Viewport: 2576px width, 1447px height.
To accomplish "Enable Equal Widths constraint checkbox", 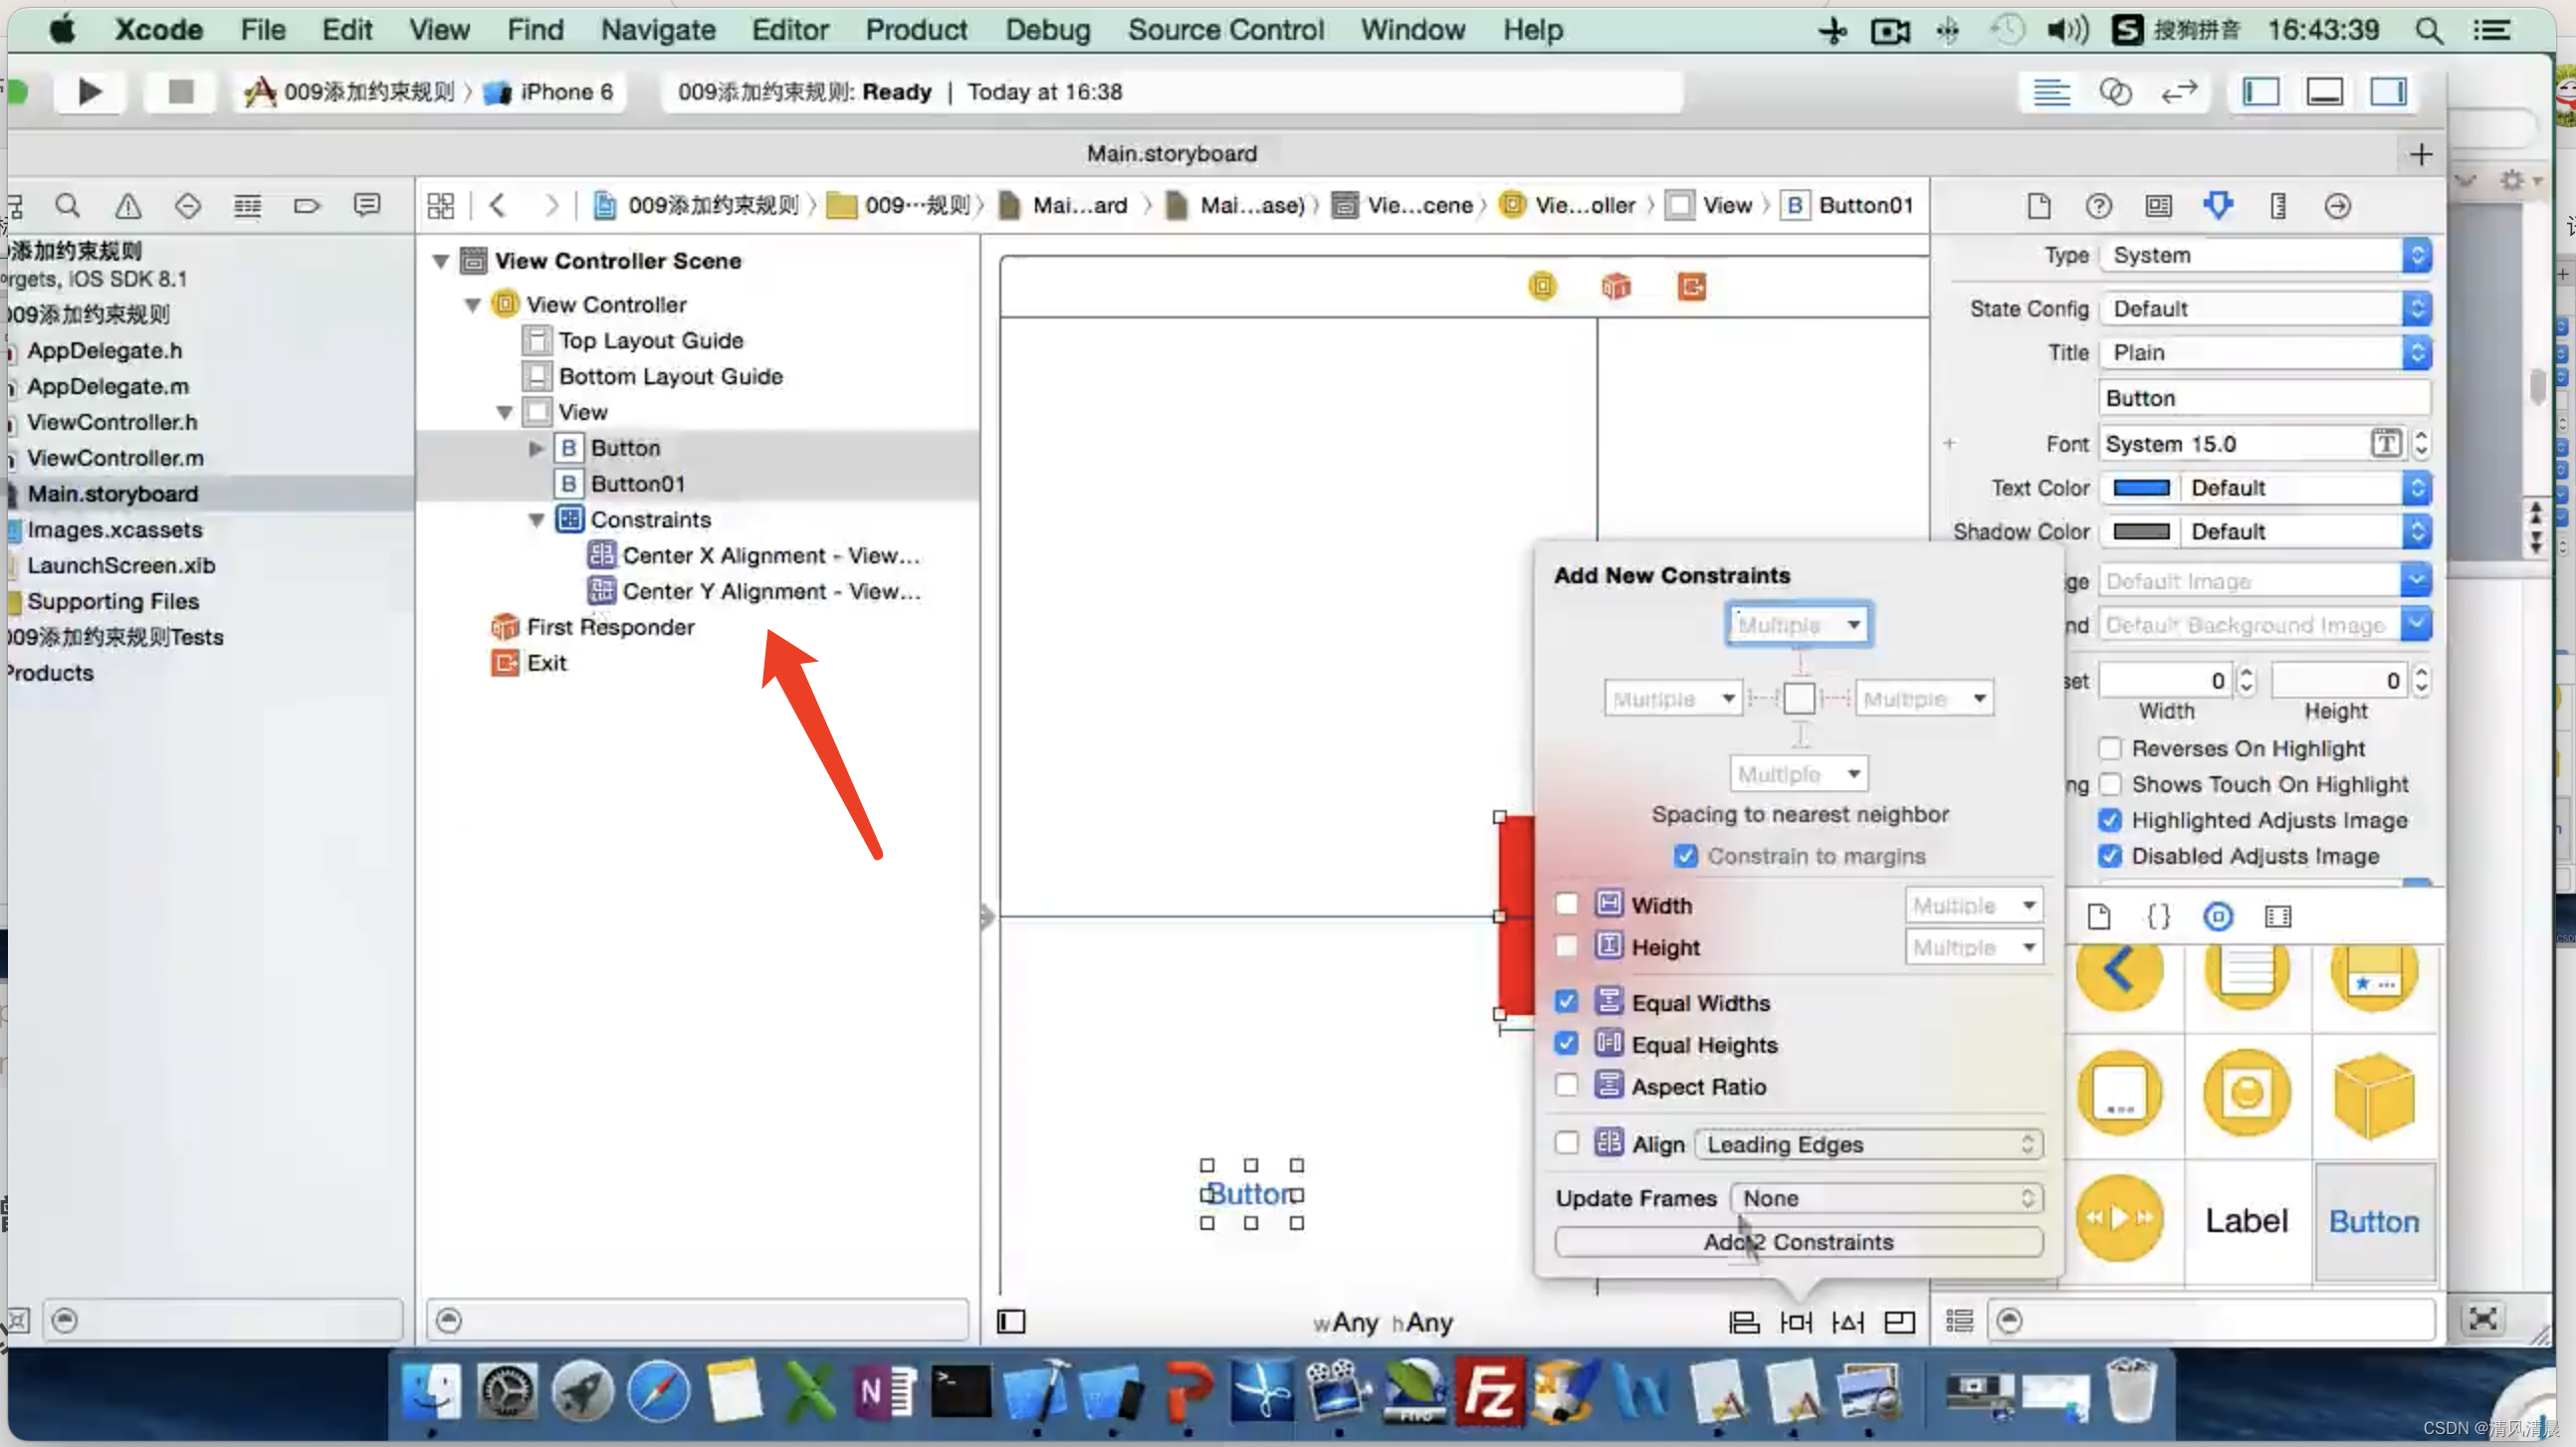I will [1564, 1001].
